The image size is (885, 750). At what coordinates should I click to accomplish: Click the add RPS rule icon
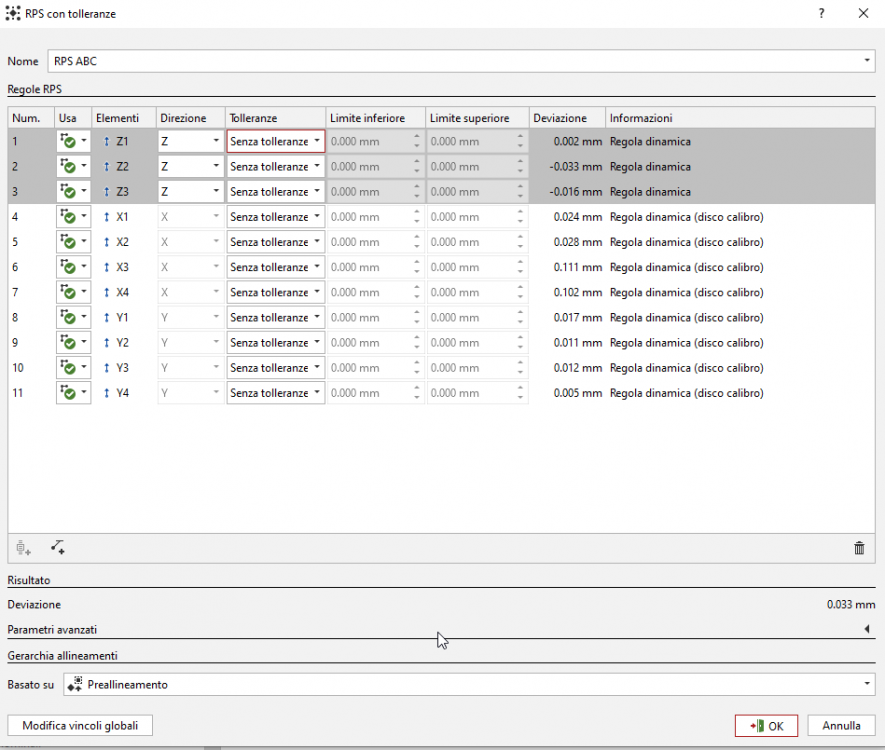[24, 547]
